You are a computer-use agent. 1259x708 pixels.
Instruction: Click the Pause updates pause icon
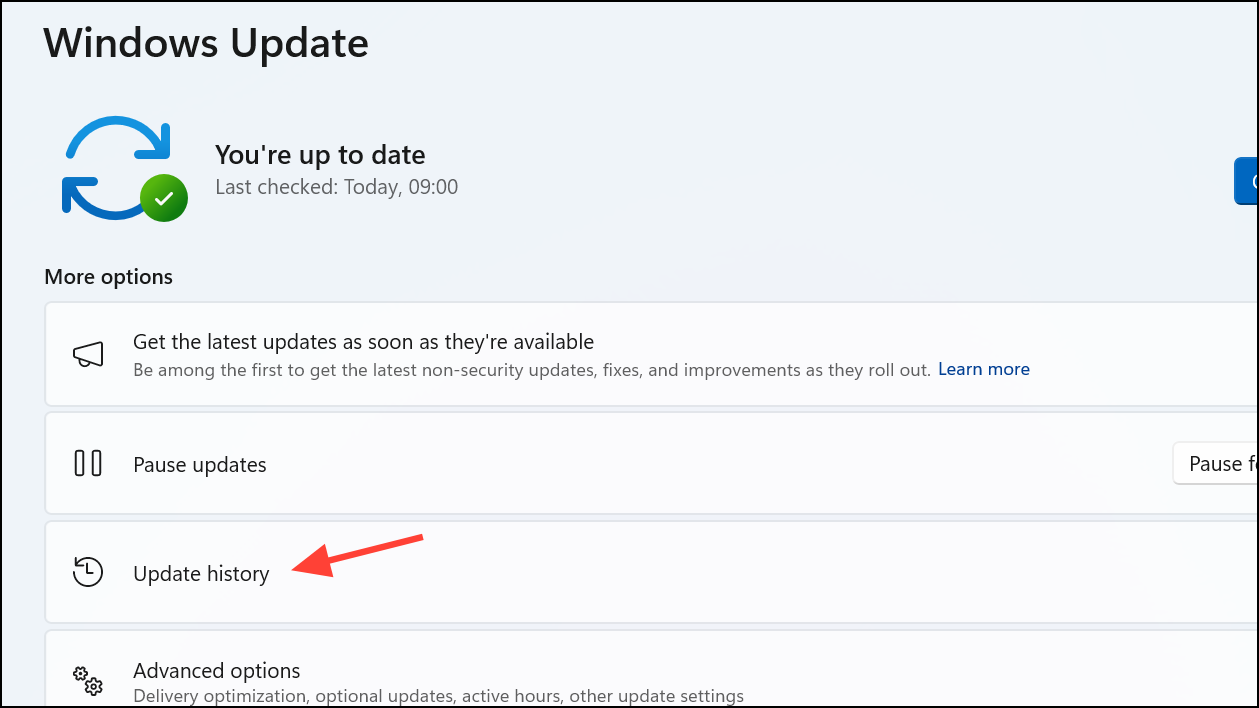point(89,463)
